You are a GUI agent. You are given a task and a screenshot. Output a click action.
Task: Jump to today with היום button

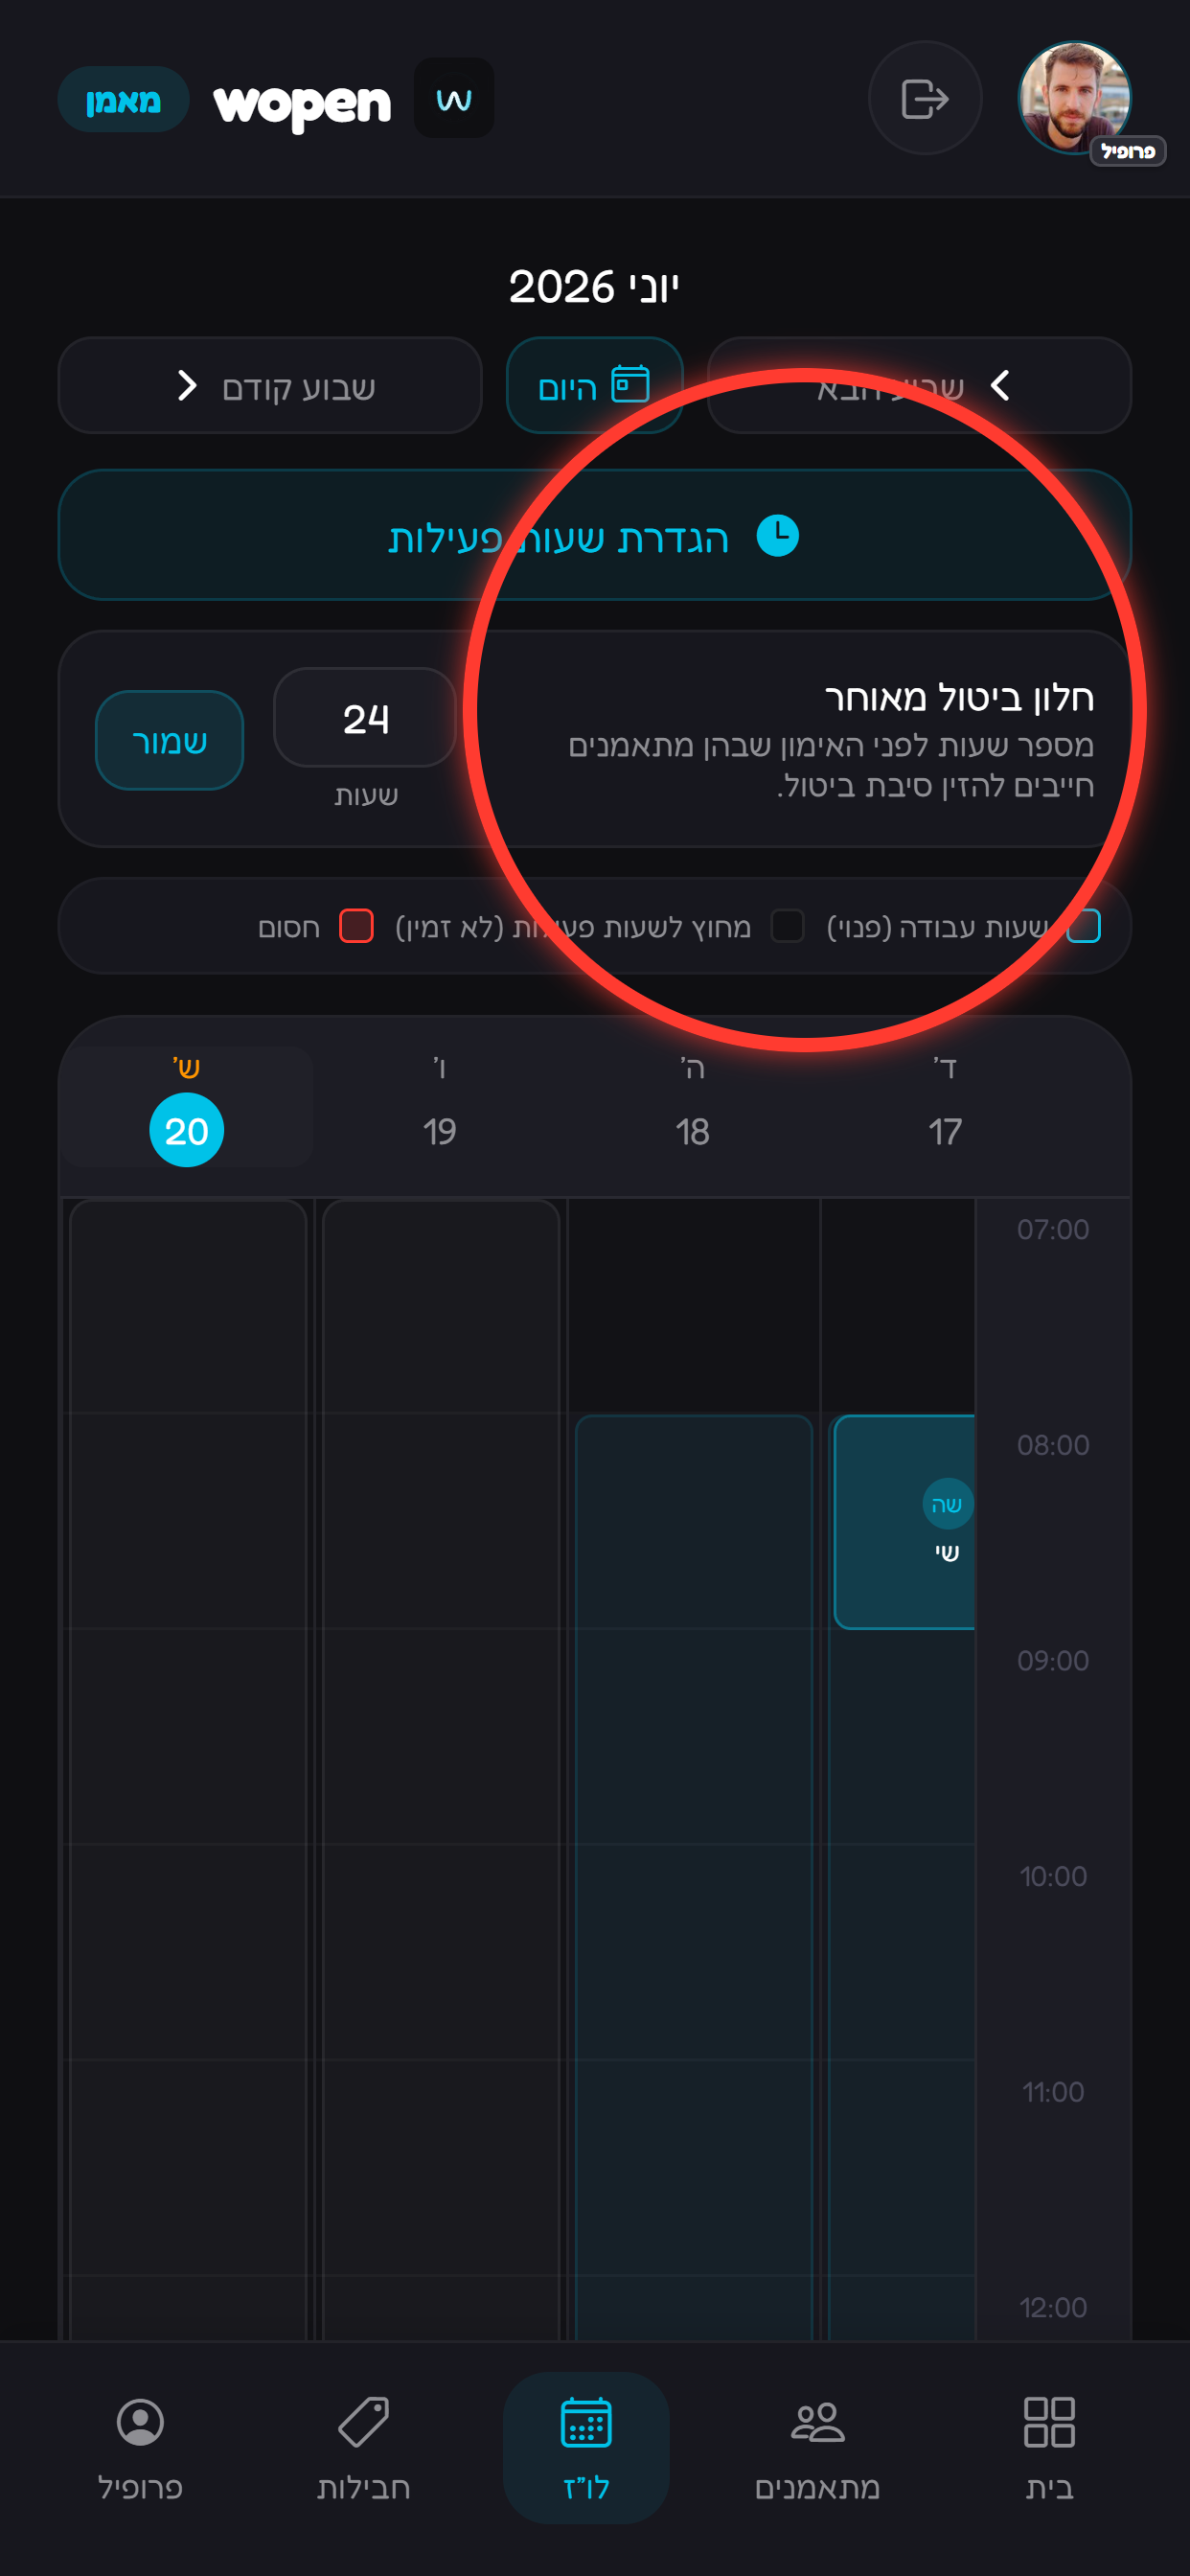coord(594,386)
